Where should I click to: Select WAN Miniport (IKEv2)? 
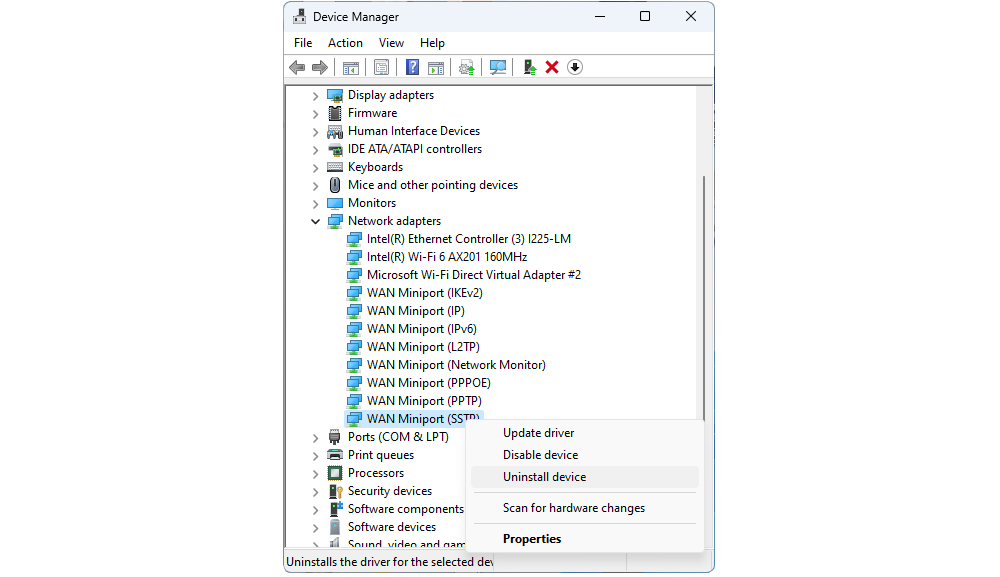click(x=425, y=293)
